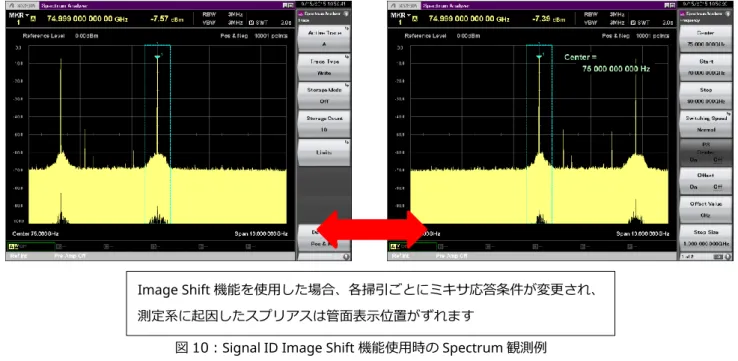
Task: Click help icon below left softkey panel
Action: [x=346, y=257]
